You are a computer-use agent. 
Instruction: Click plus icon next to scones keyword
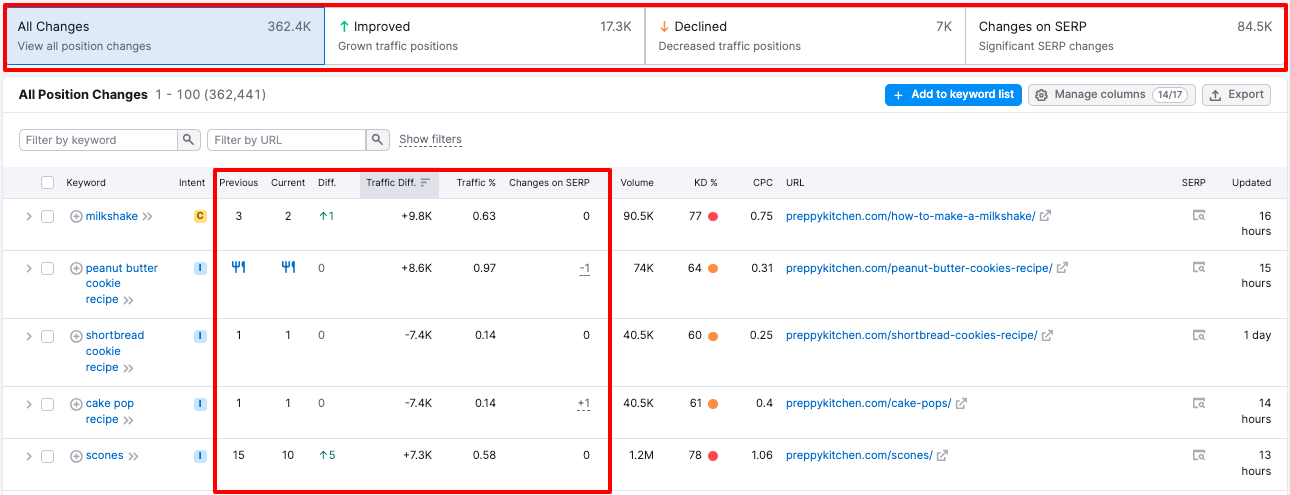point(76,456)
